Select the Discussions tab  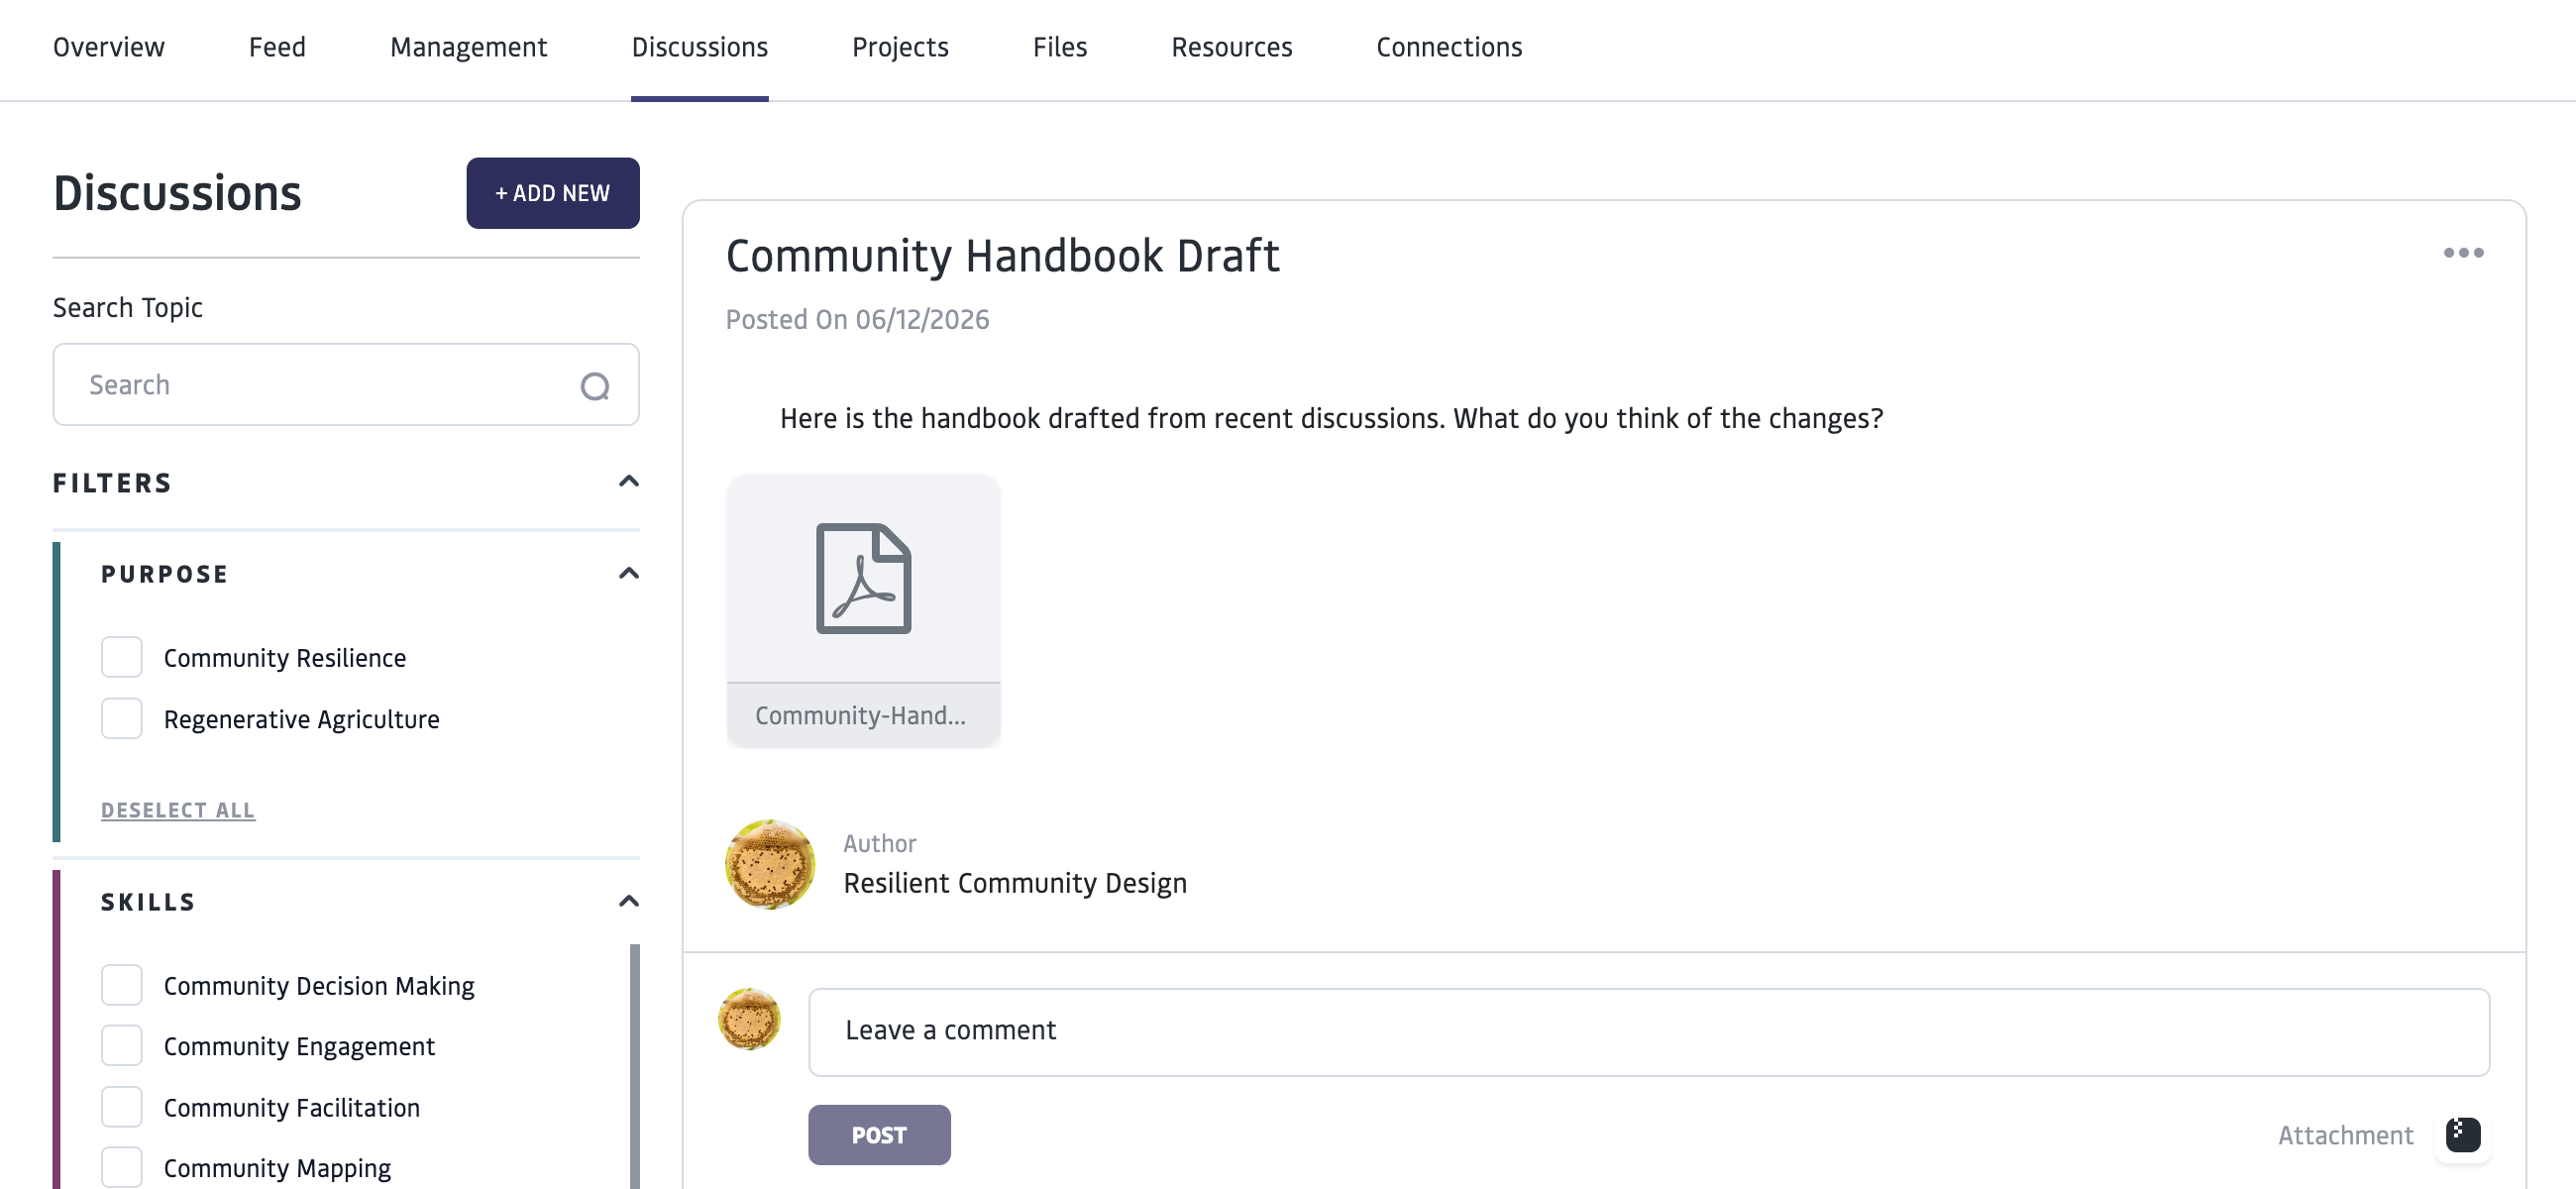tap(699, 47)
